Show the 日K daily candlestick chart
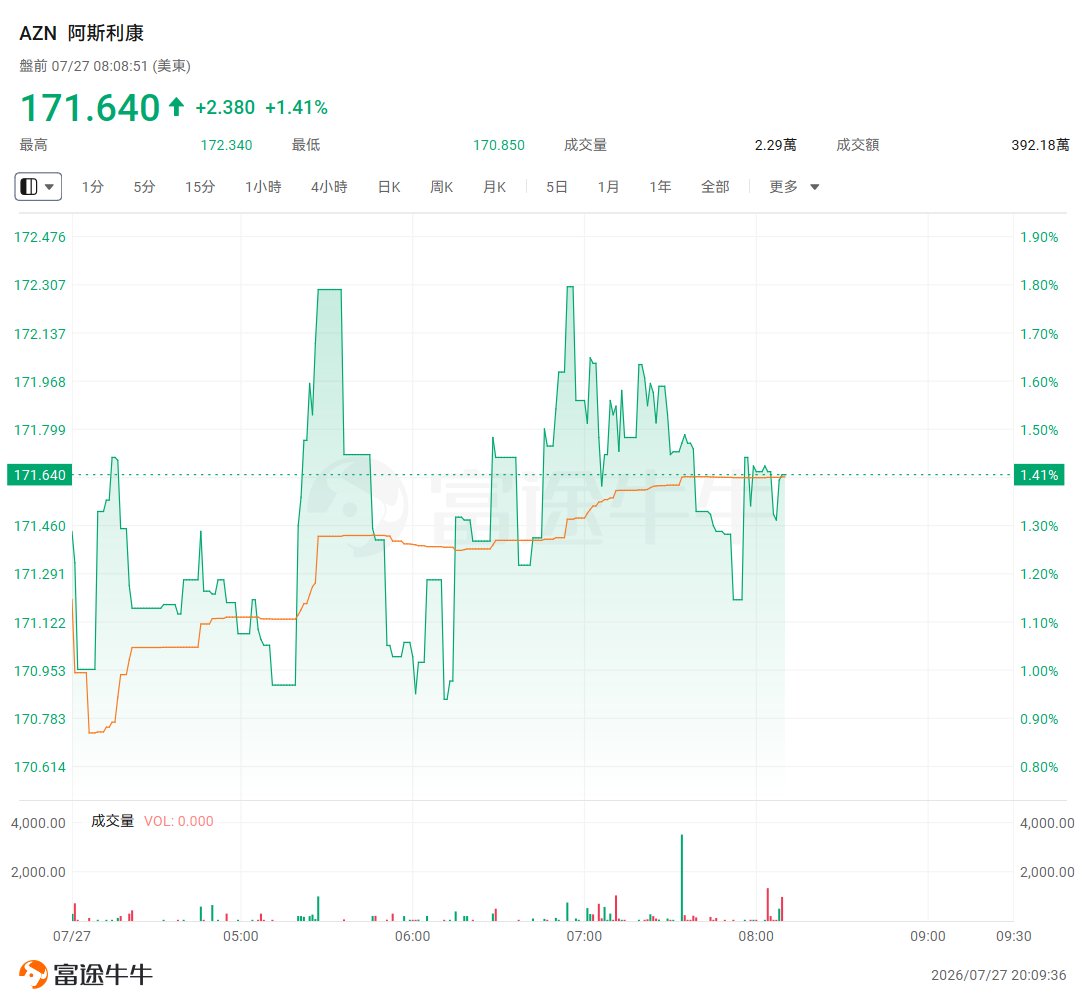 pyautogui.click(x=389, y=187)
